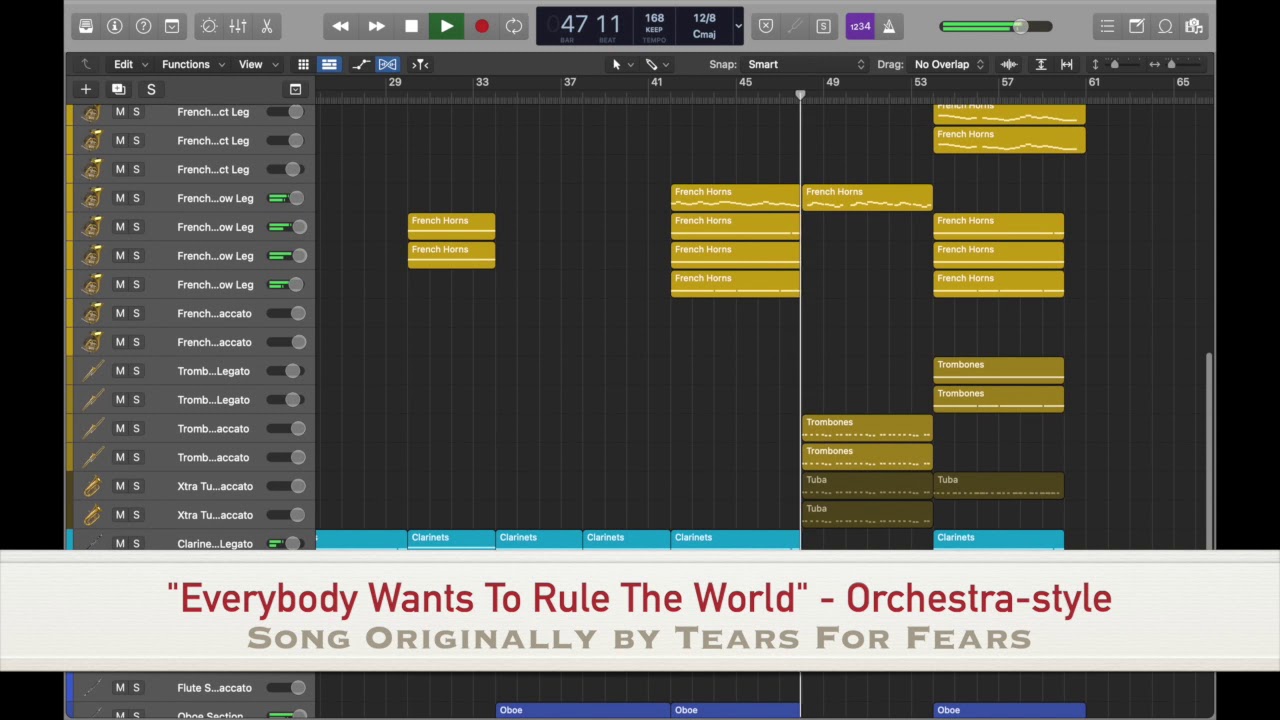Screen dimensions: 1280x720
Task: Open the Snap Smart dropdown
Action: pyautogui.click(x=805, y=64)
